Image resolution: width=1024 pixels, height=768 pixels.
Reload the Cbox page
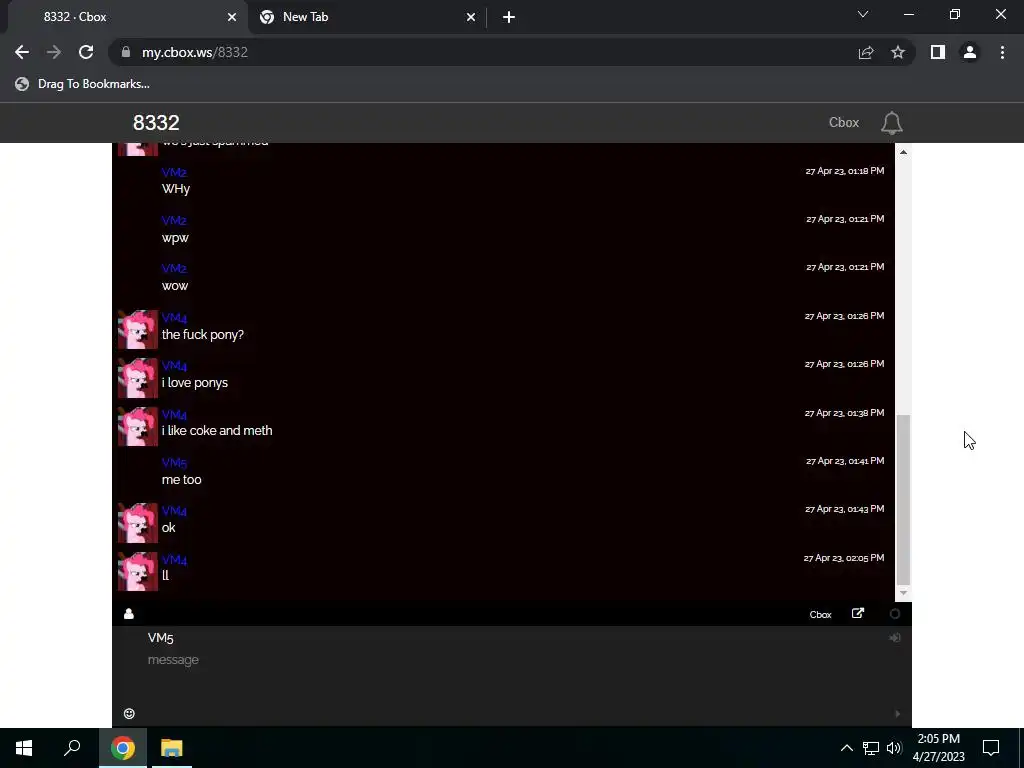86,52
